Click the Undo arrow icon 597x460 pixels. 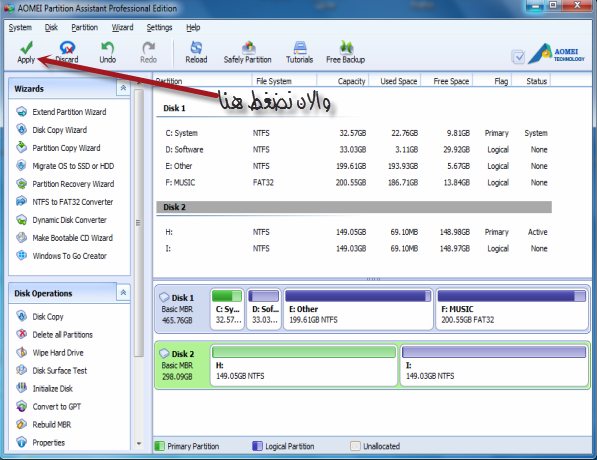(108, 47)
